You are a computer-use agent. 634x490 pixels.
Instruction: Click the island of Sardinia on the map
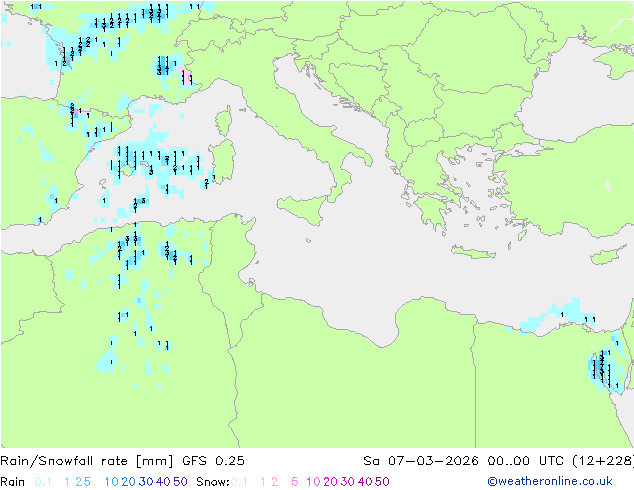(222, 162)
